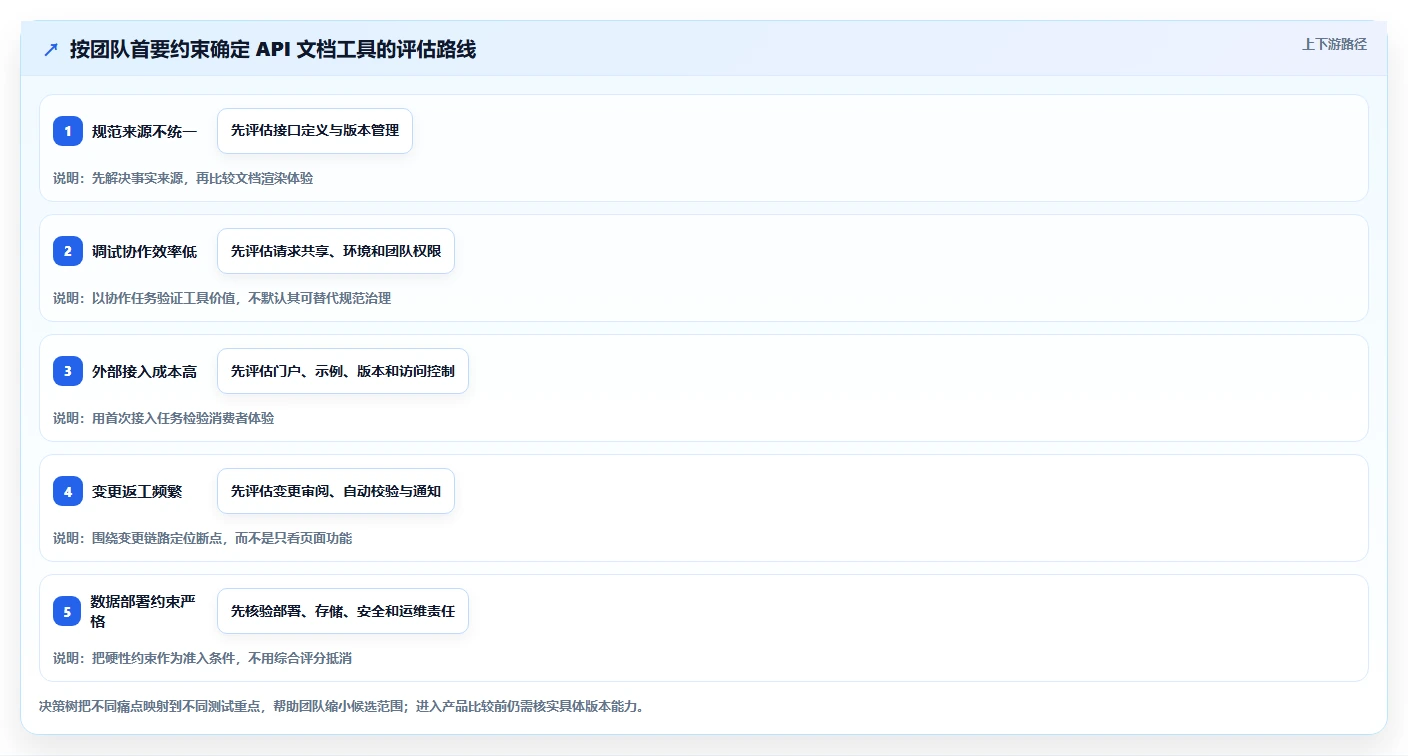Screen dimensions: 1408x756
Task: Click the step 4 number badge
Action: point(68,491)
